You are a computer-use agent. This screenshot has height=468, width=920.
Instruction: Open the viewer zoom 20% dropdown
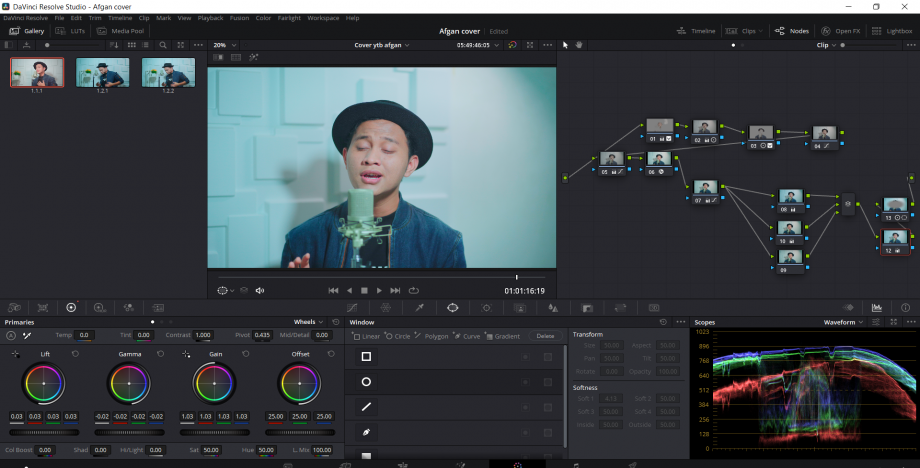[223, 45]
